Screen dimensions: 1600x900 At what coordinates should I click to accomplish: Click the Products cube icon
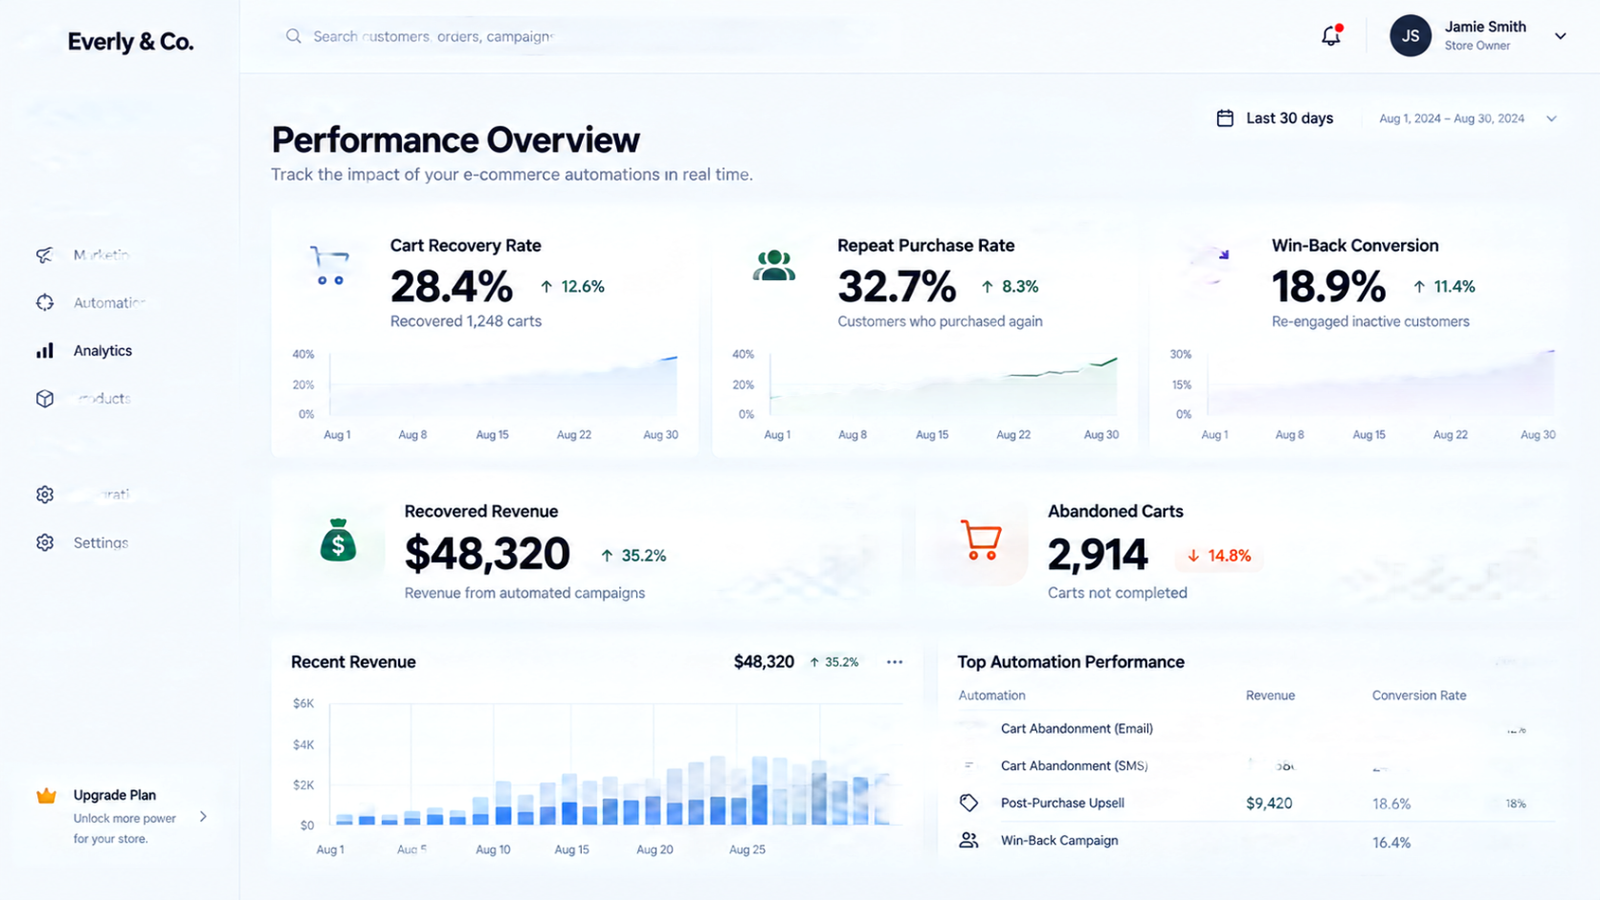[x=45, y=399]
